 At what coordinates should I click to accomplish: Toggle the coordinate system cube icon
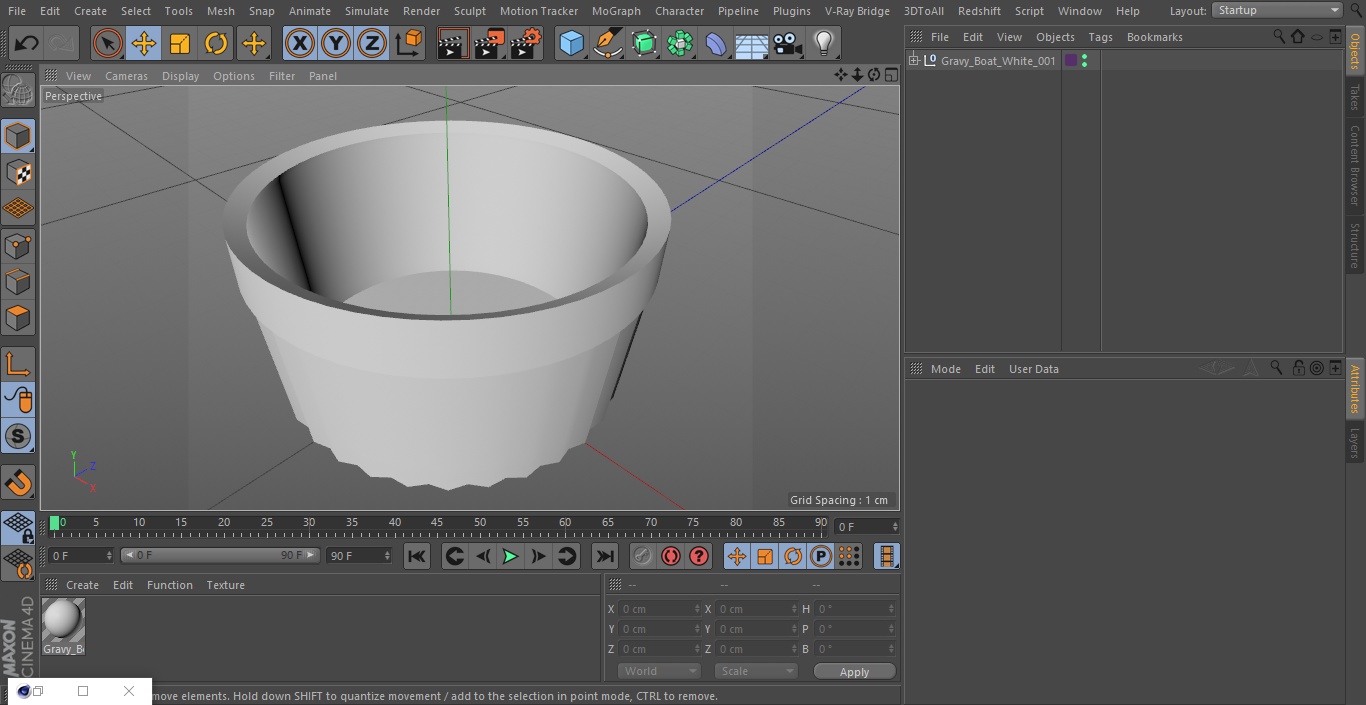pos(409,43)
